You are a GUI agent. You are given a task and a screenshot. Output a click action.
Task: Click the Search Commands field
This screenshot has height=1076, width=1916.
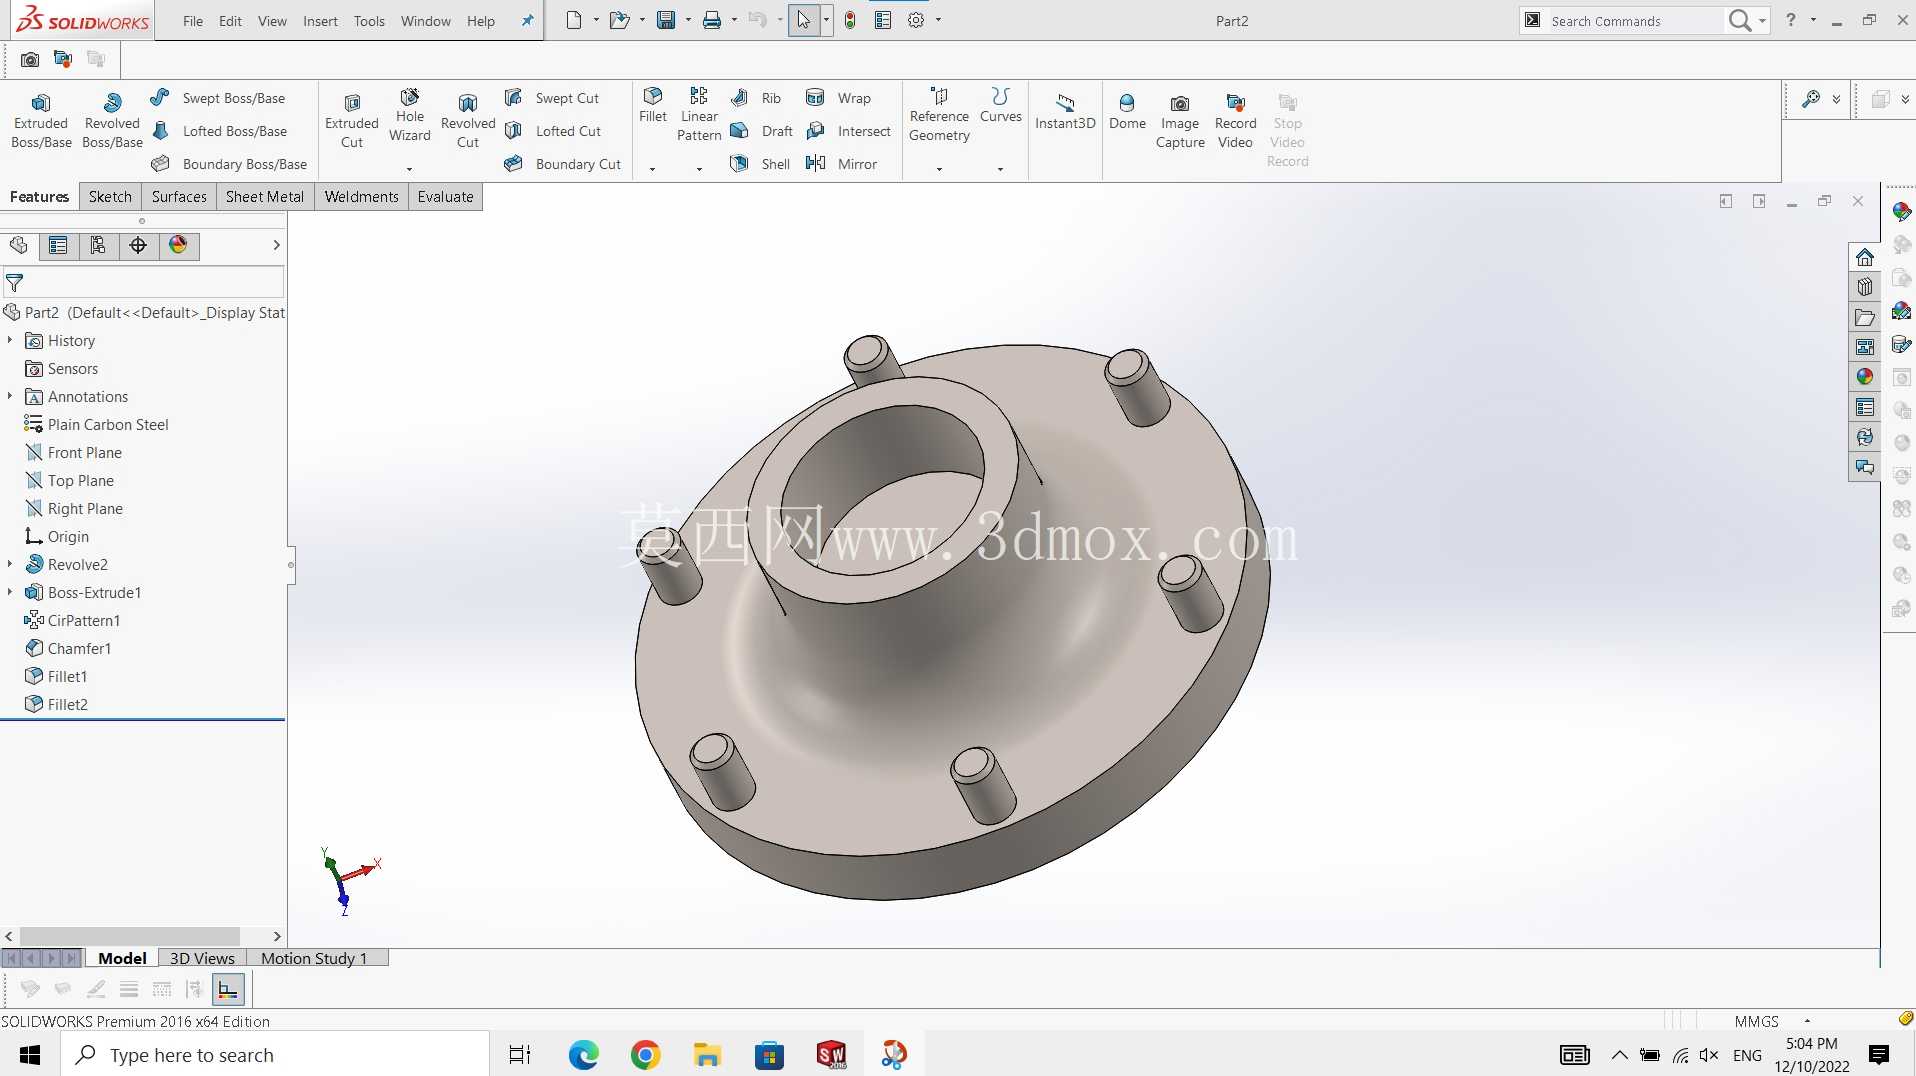click(x=1635, y=21)
